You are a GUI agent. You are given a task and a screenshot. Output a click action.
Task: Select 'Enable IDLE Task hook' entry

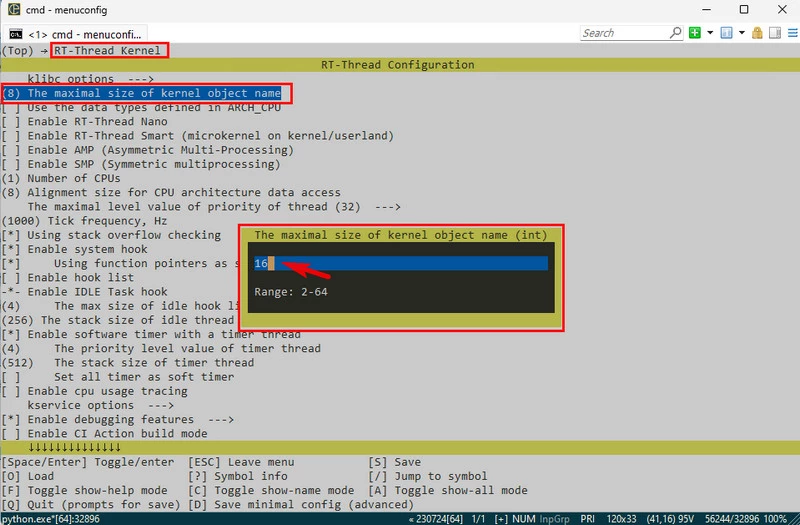tap(85, 292)
